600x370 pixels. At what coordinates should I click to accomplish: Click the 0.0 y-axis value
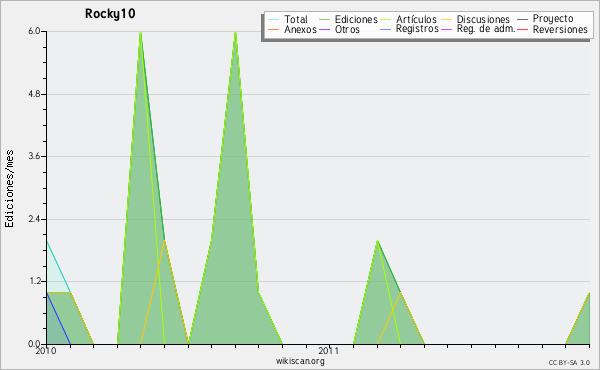(x=34, y=344)
